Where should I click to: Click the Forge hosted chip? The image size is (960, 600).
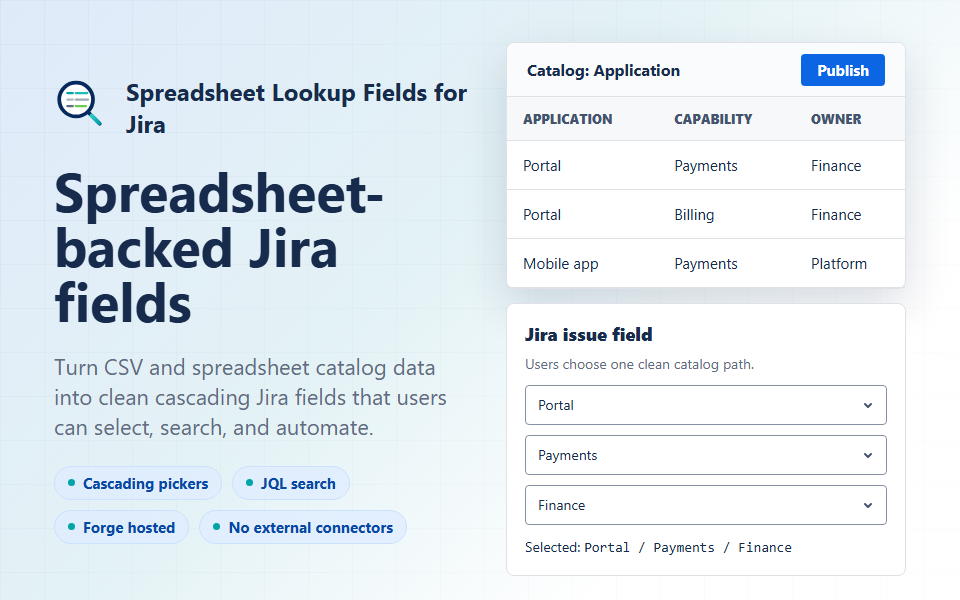121,527
